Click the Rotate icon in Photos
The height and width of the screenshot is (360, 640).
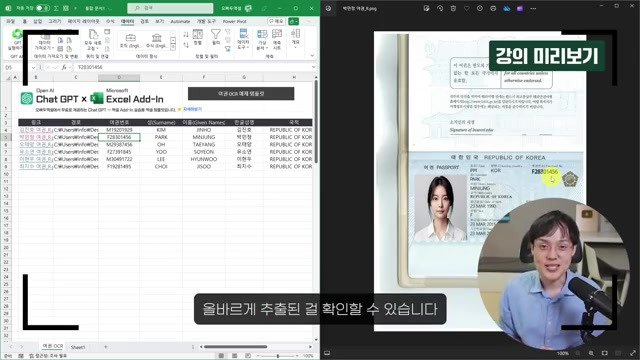tap(440, 8)
